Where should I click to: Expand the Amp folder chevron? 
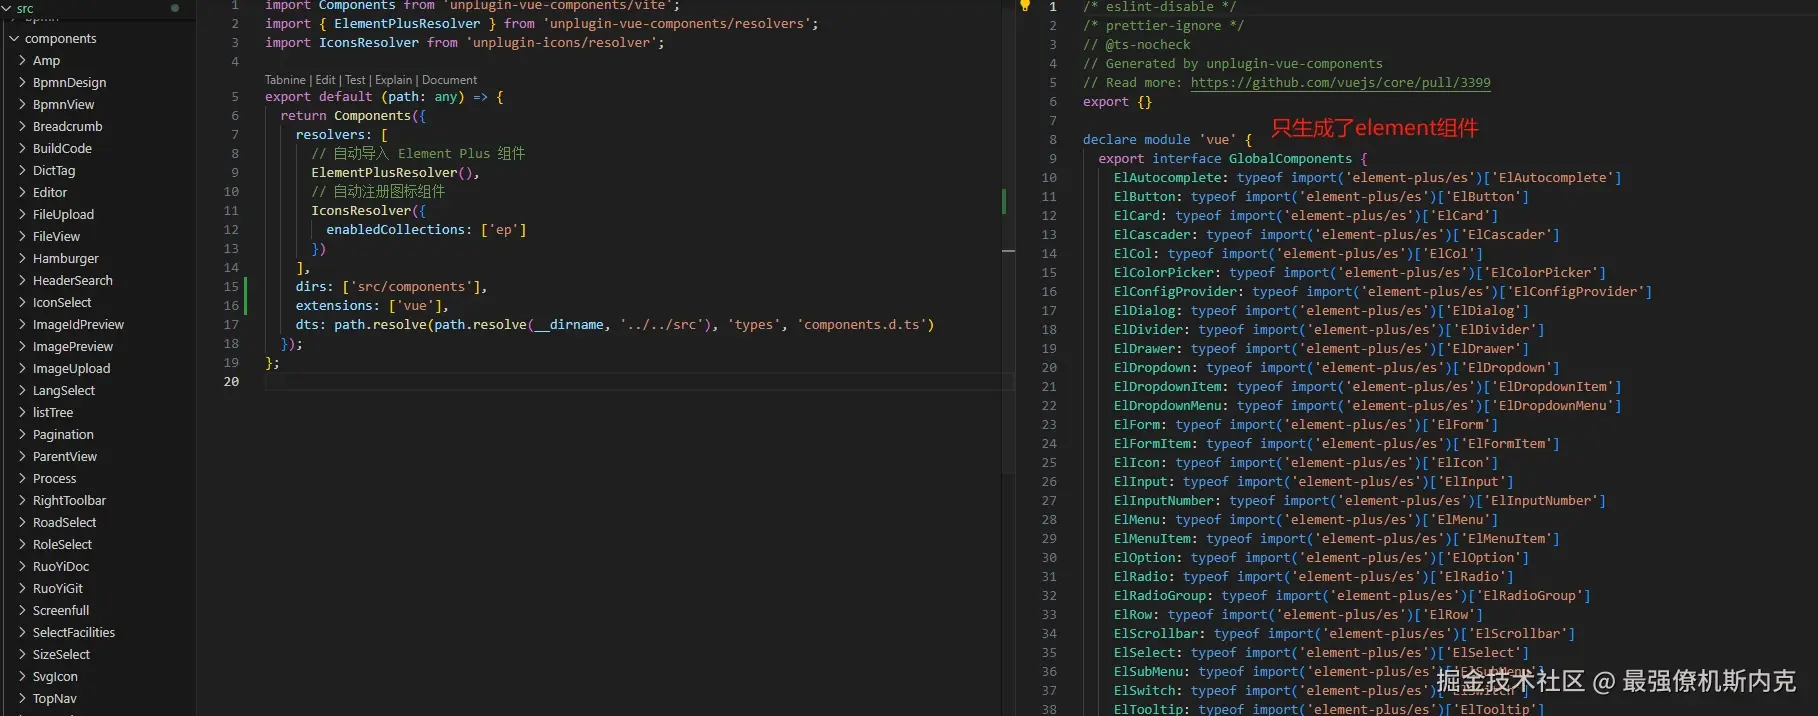coord(22,61)
